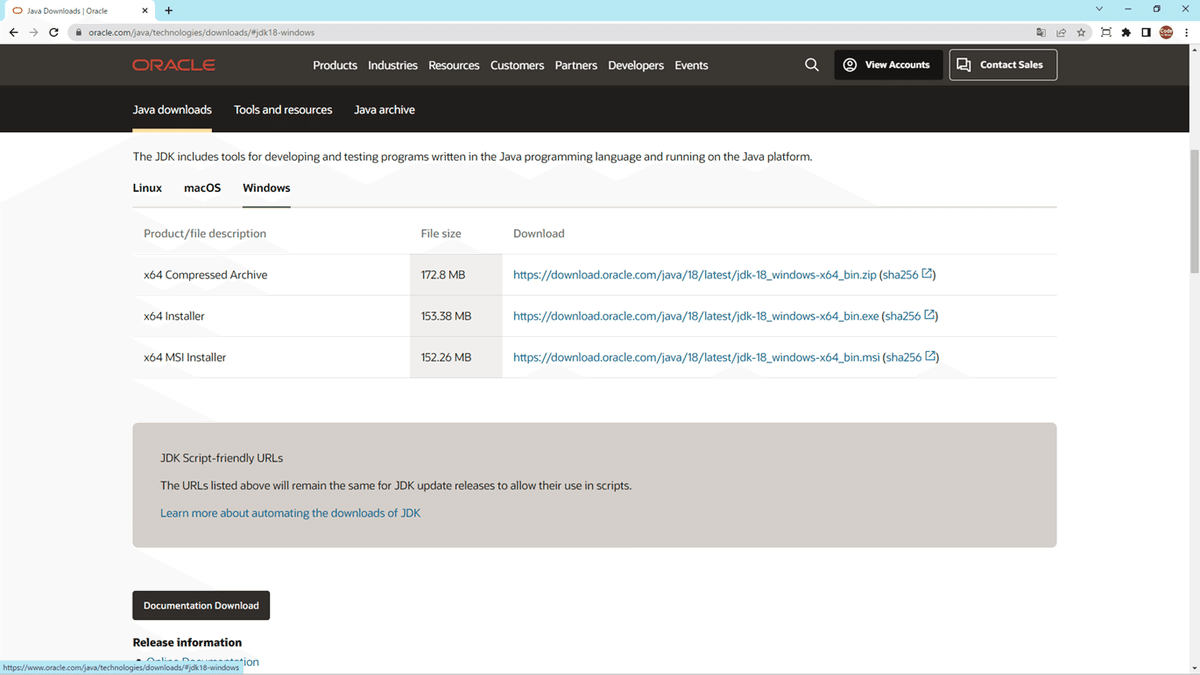The width and height of the screenshot is (1200, 675).
Task: Open the Customers menu
Action: [517, 65]
